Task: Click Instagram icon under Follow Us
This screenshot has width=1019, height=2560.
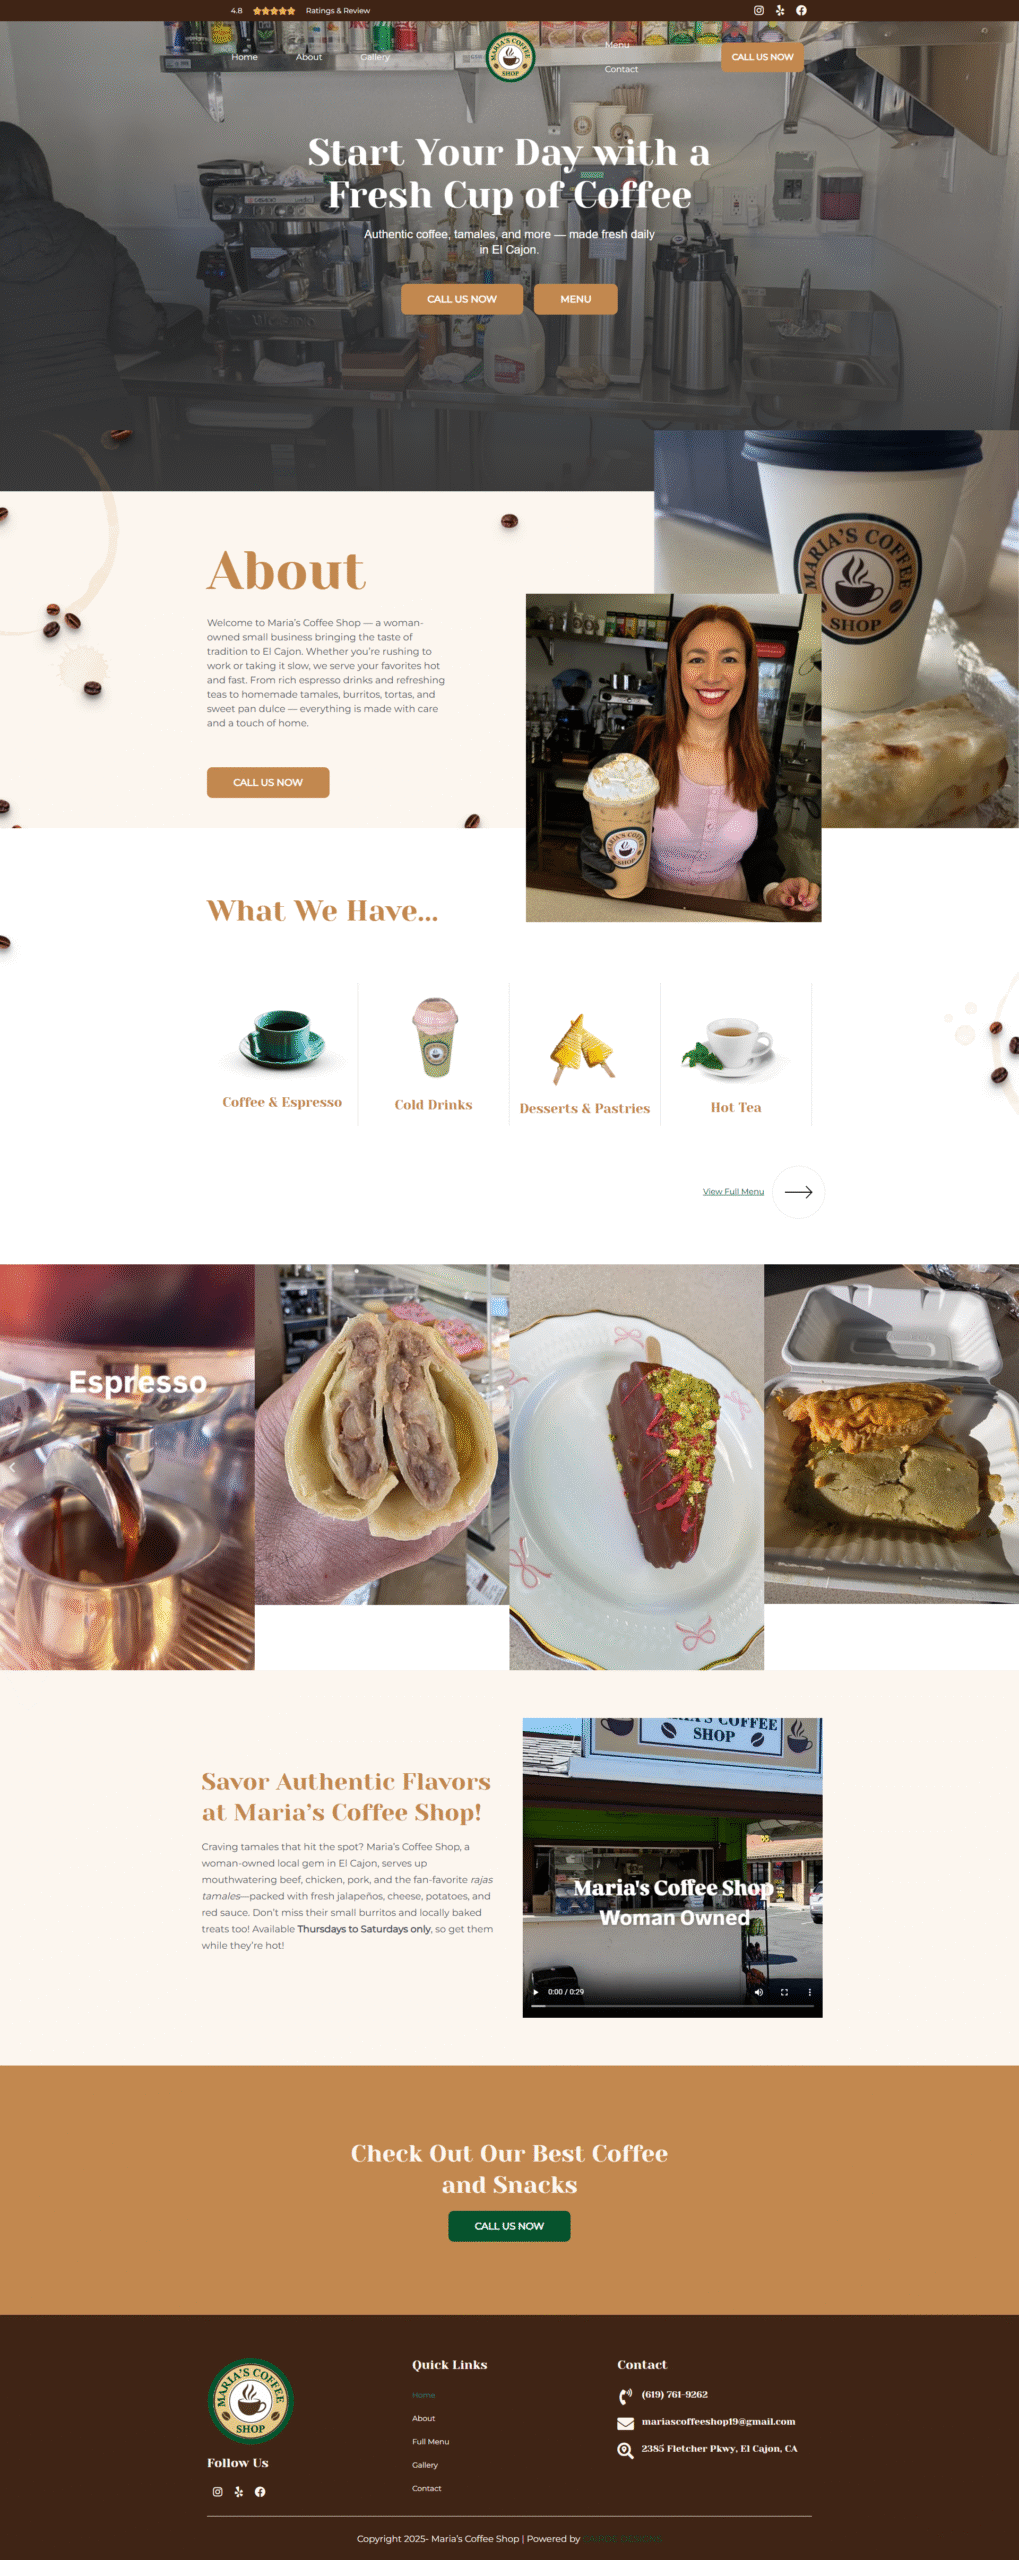Action: click(217, 2491)
